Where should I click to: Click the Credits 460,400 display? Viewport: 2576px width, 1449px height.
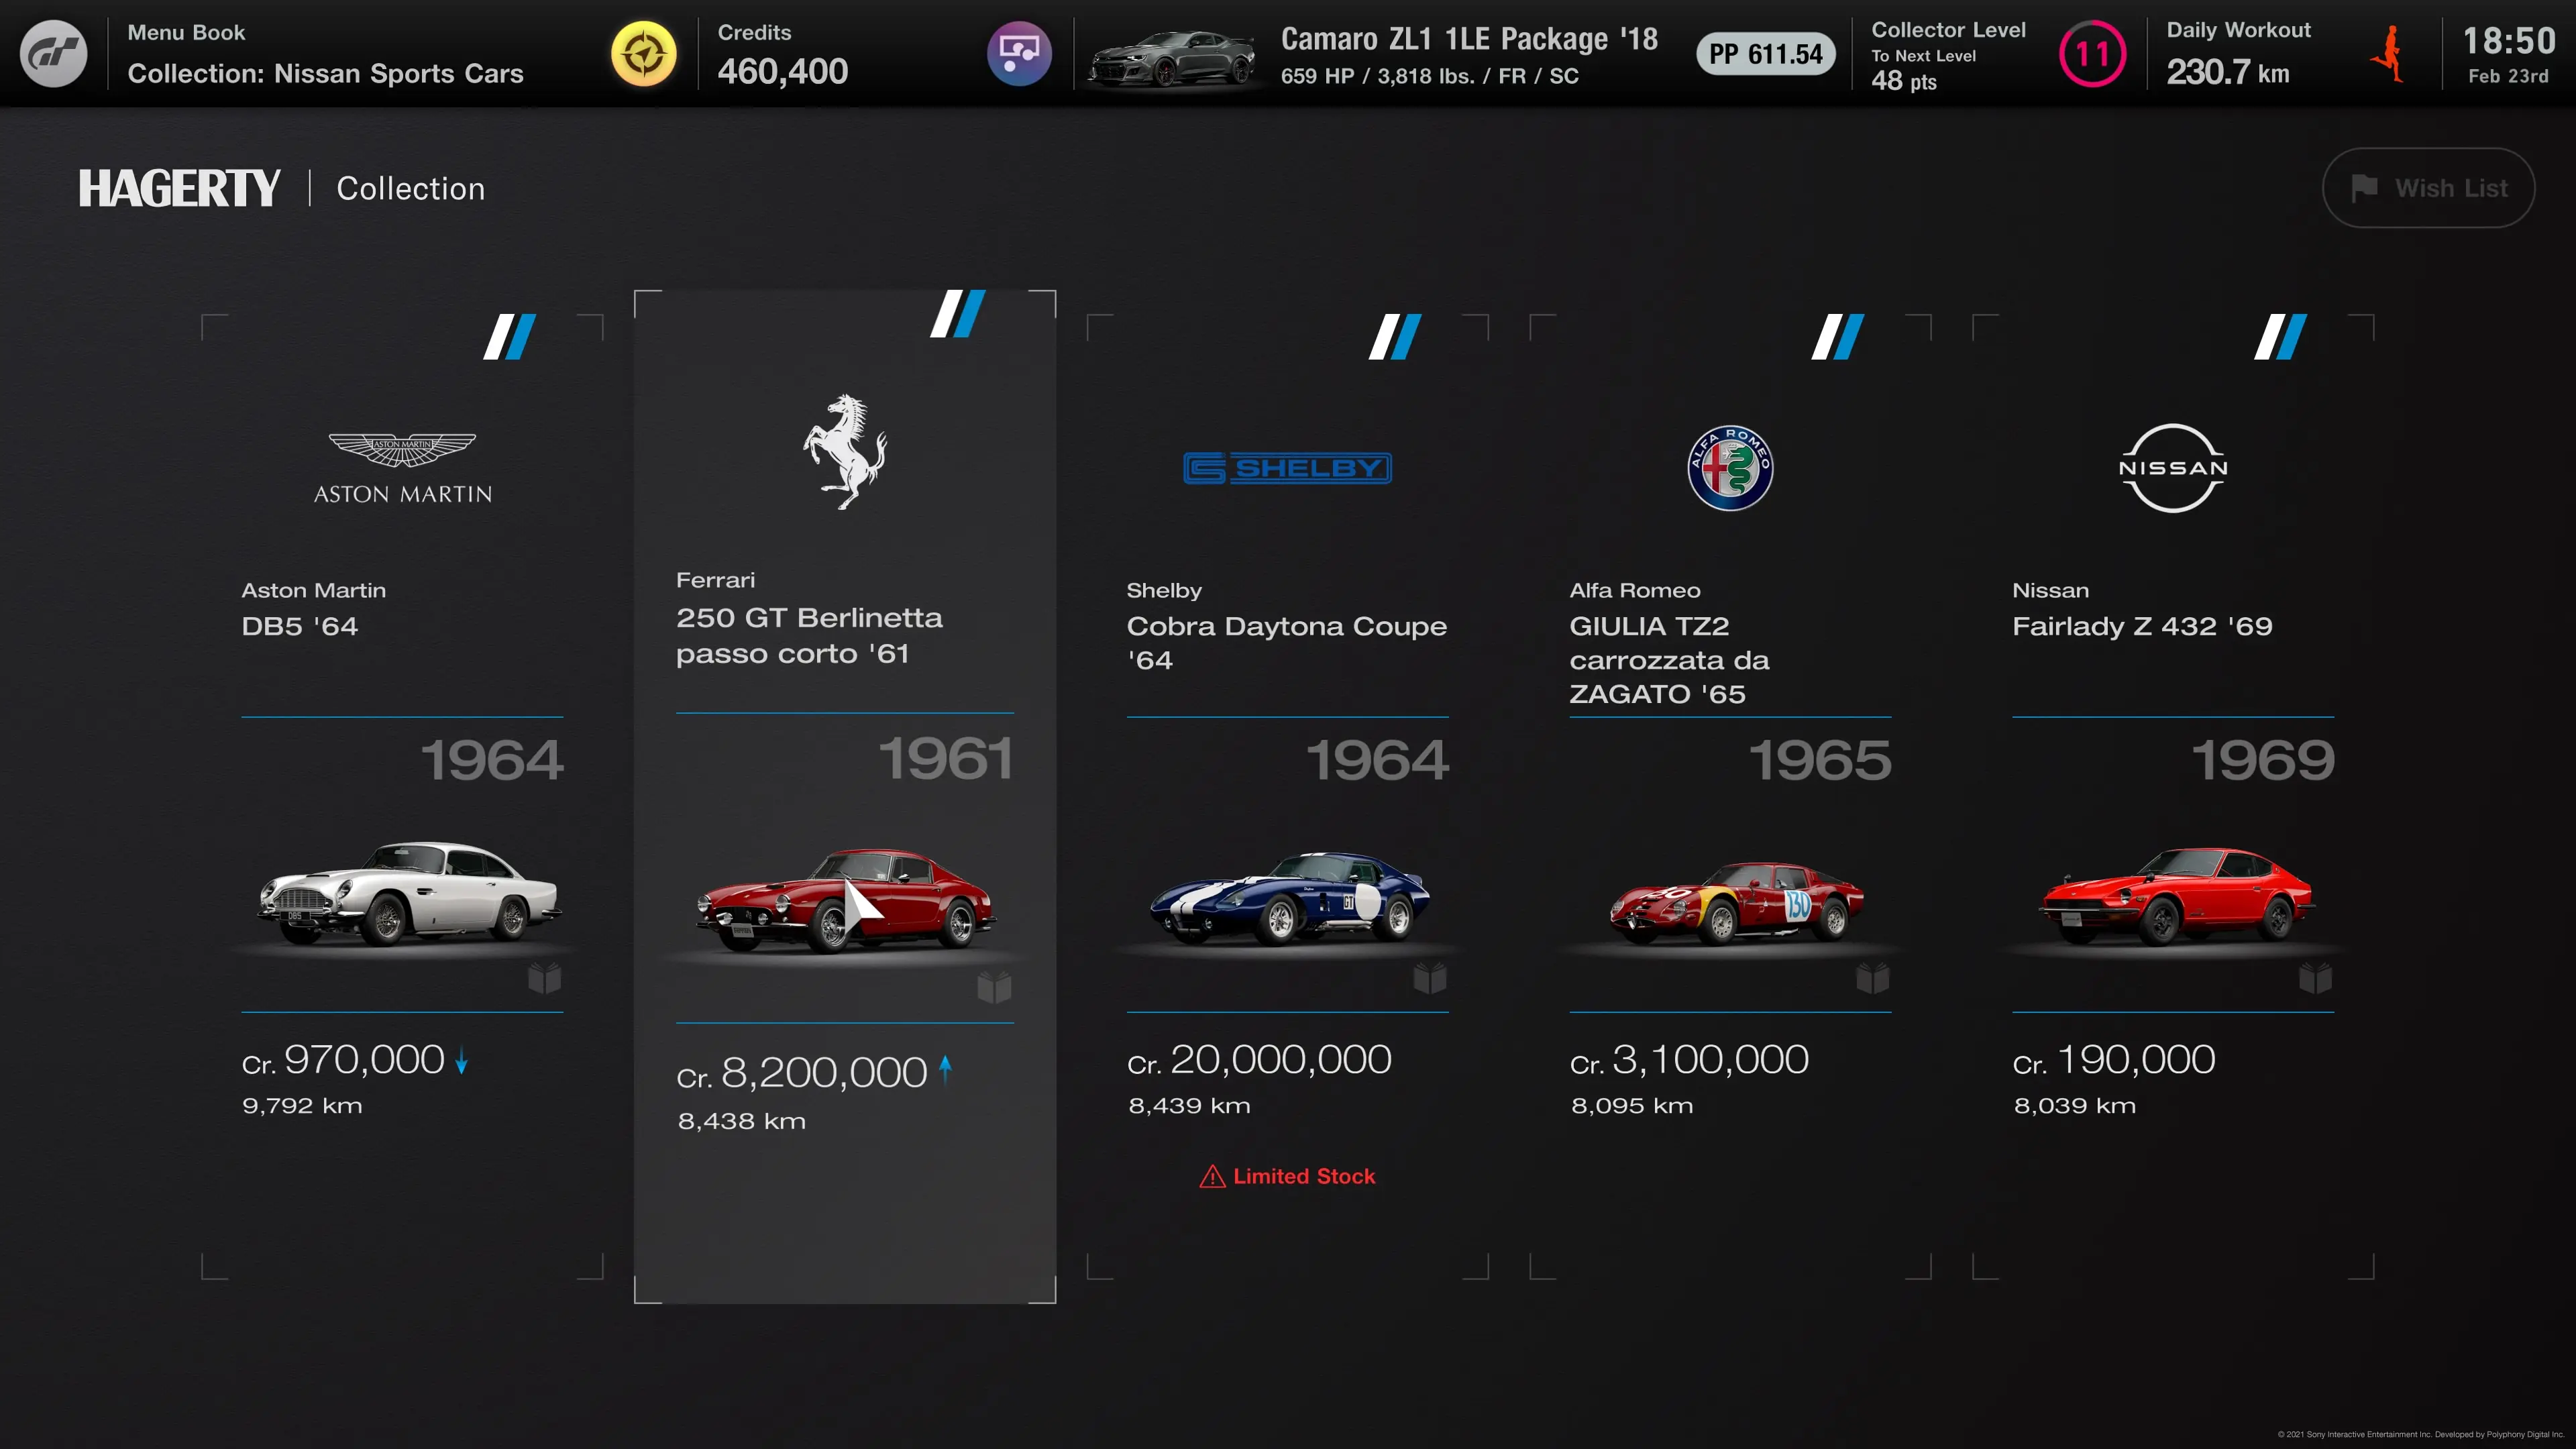pos(783,55)
